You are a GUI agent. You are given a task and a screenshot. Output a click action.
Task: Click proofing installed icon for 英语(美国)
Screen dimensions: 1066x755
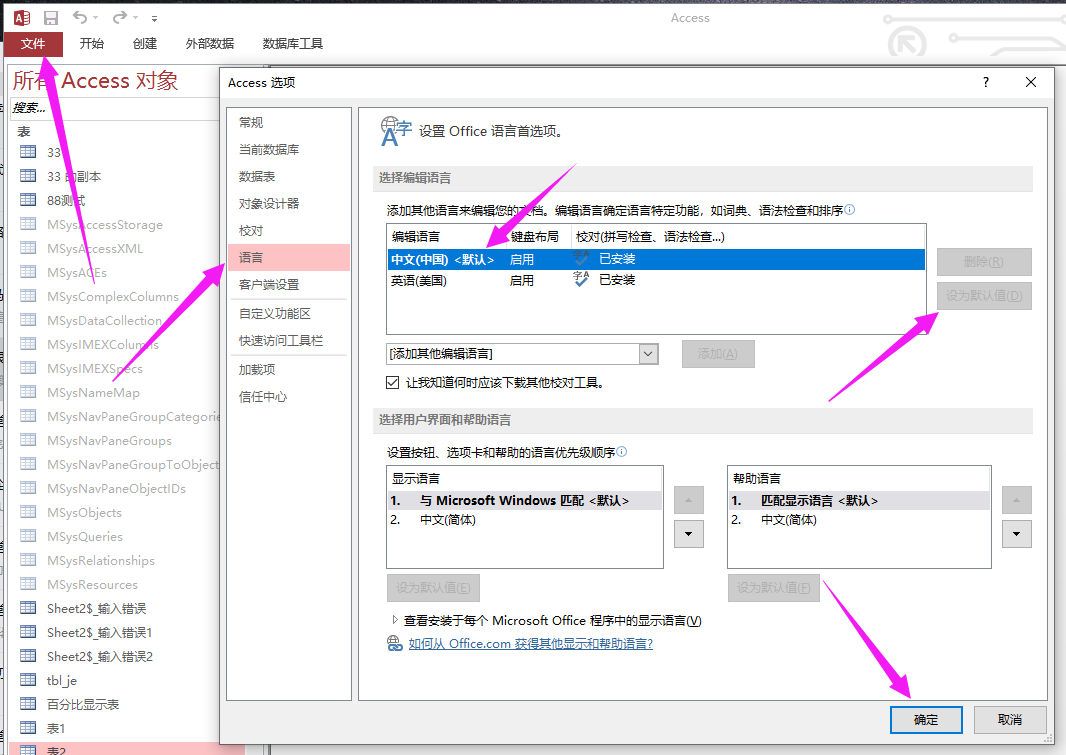581,279
